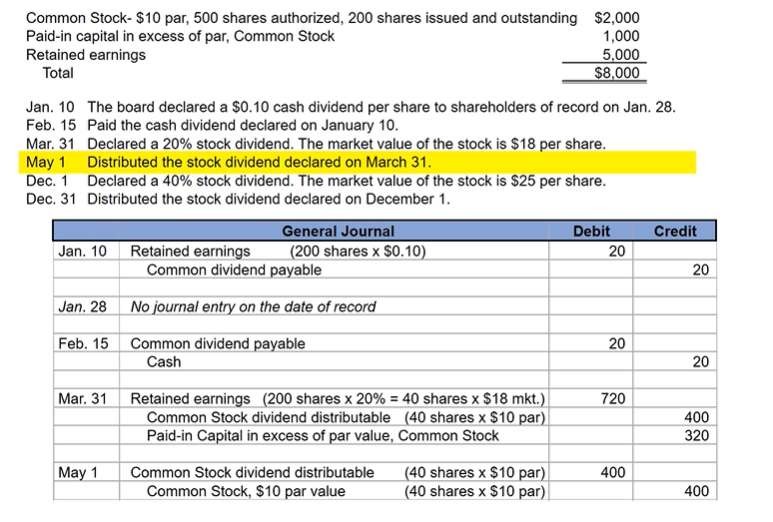Viewport: 773px width, 522px height.
Task: Select the Dec. 31 distributed stock dividend line
Action: click(268, 199)
